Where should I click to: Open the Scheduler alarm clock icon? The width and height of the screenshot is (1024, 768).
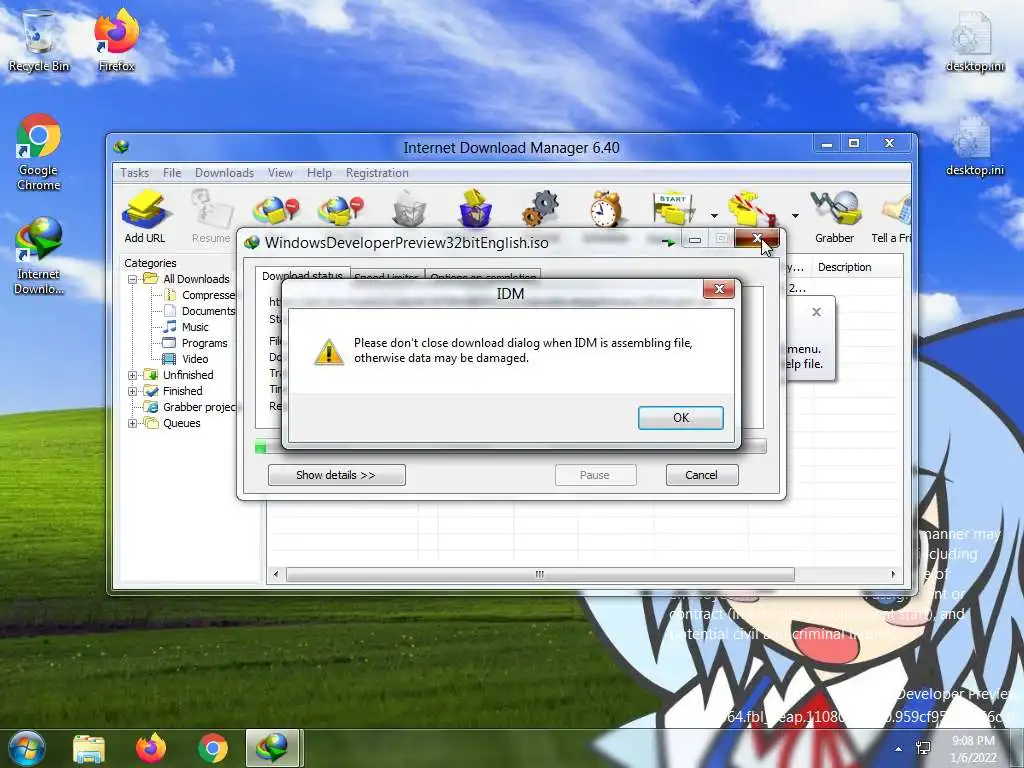click(606, 209)
